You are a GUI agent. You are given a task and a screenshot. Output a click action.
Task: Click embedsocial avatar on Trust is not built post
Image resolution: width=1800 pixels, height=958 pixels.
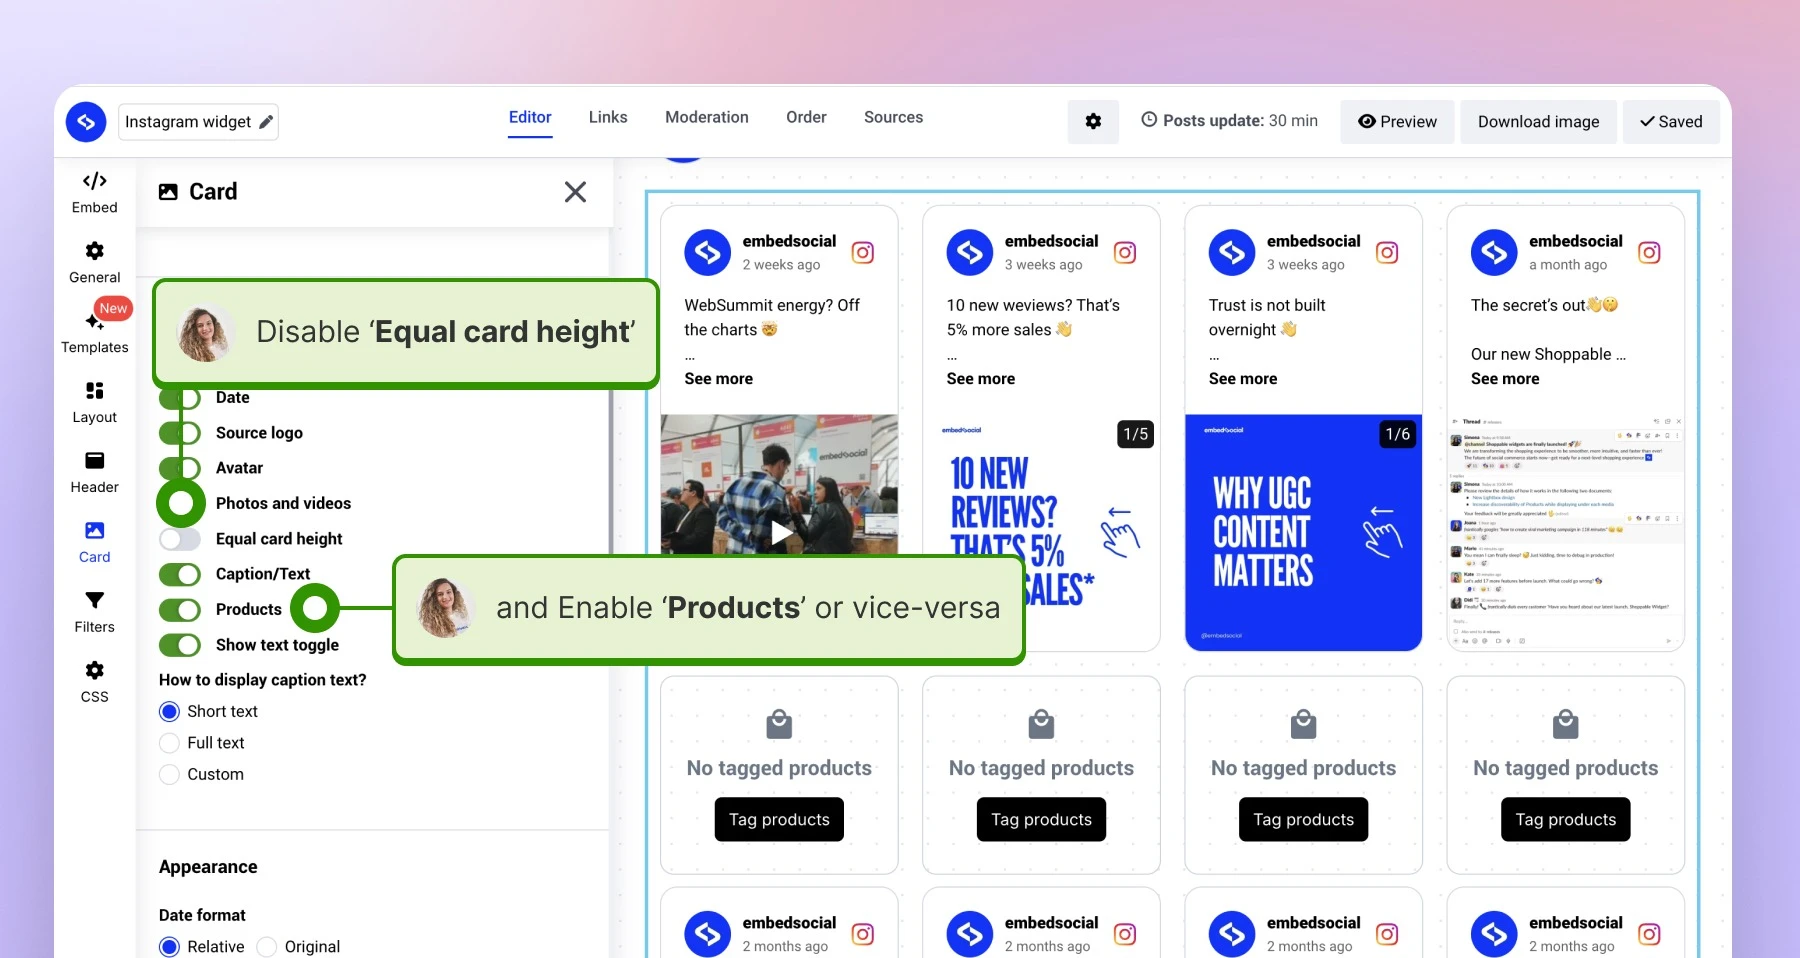[x=1232, y=253]
